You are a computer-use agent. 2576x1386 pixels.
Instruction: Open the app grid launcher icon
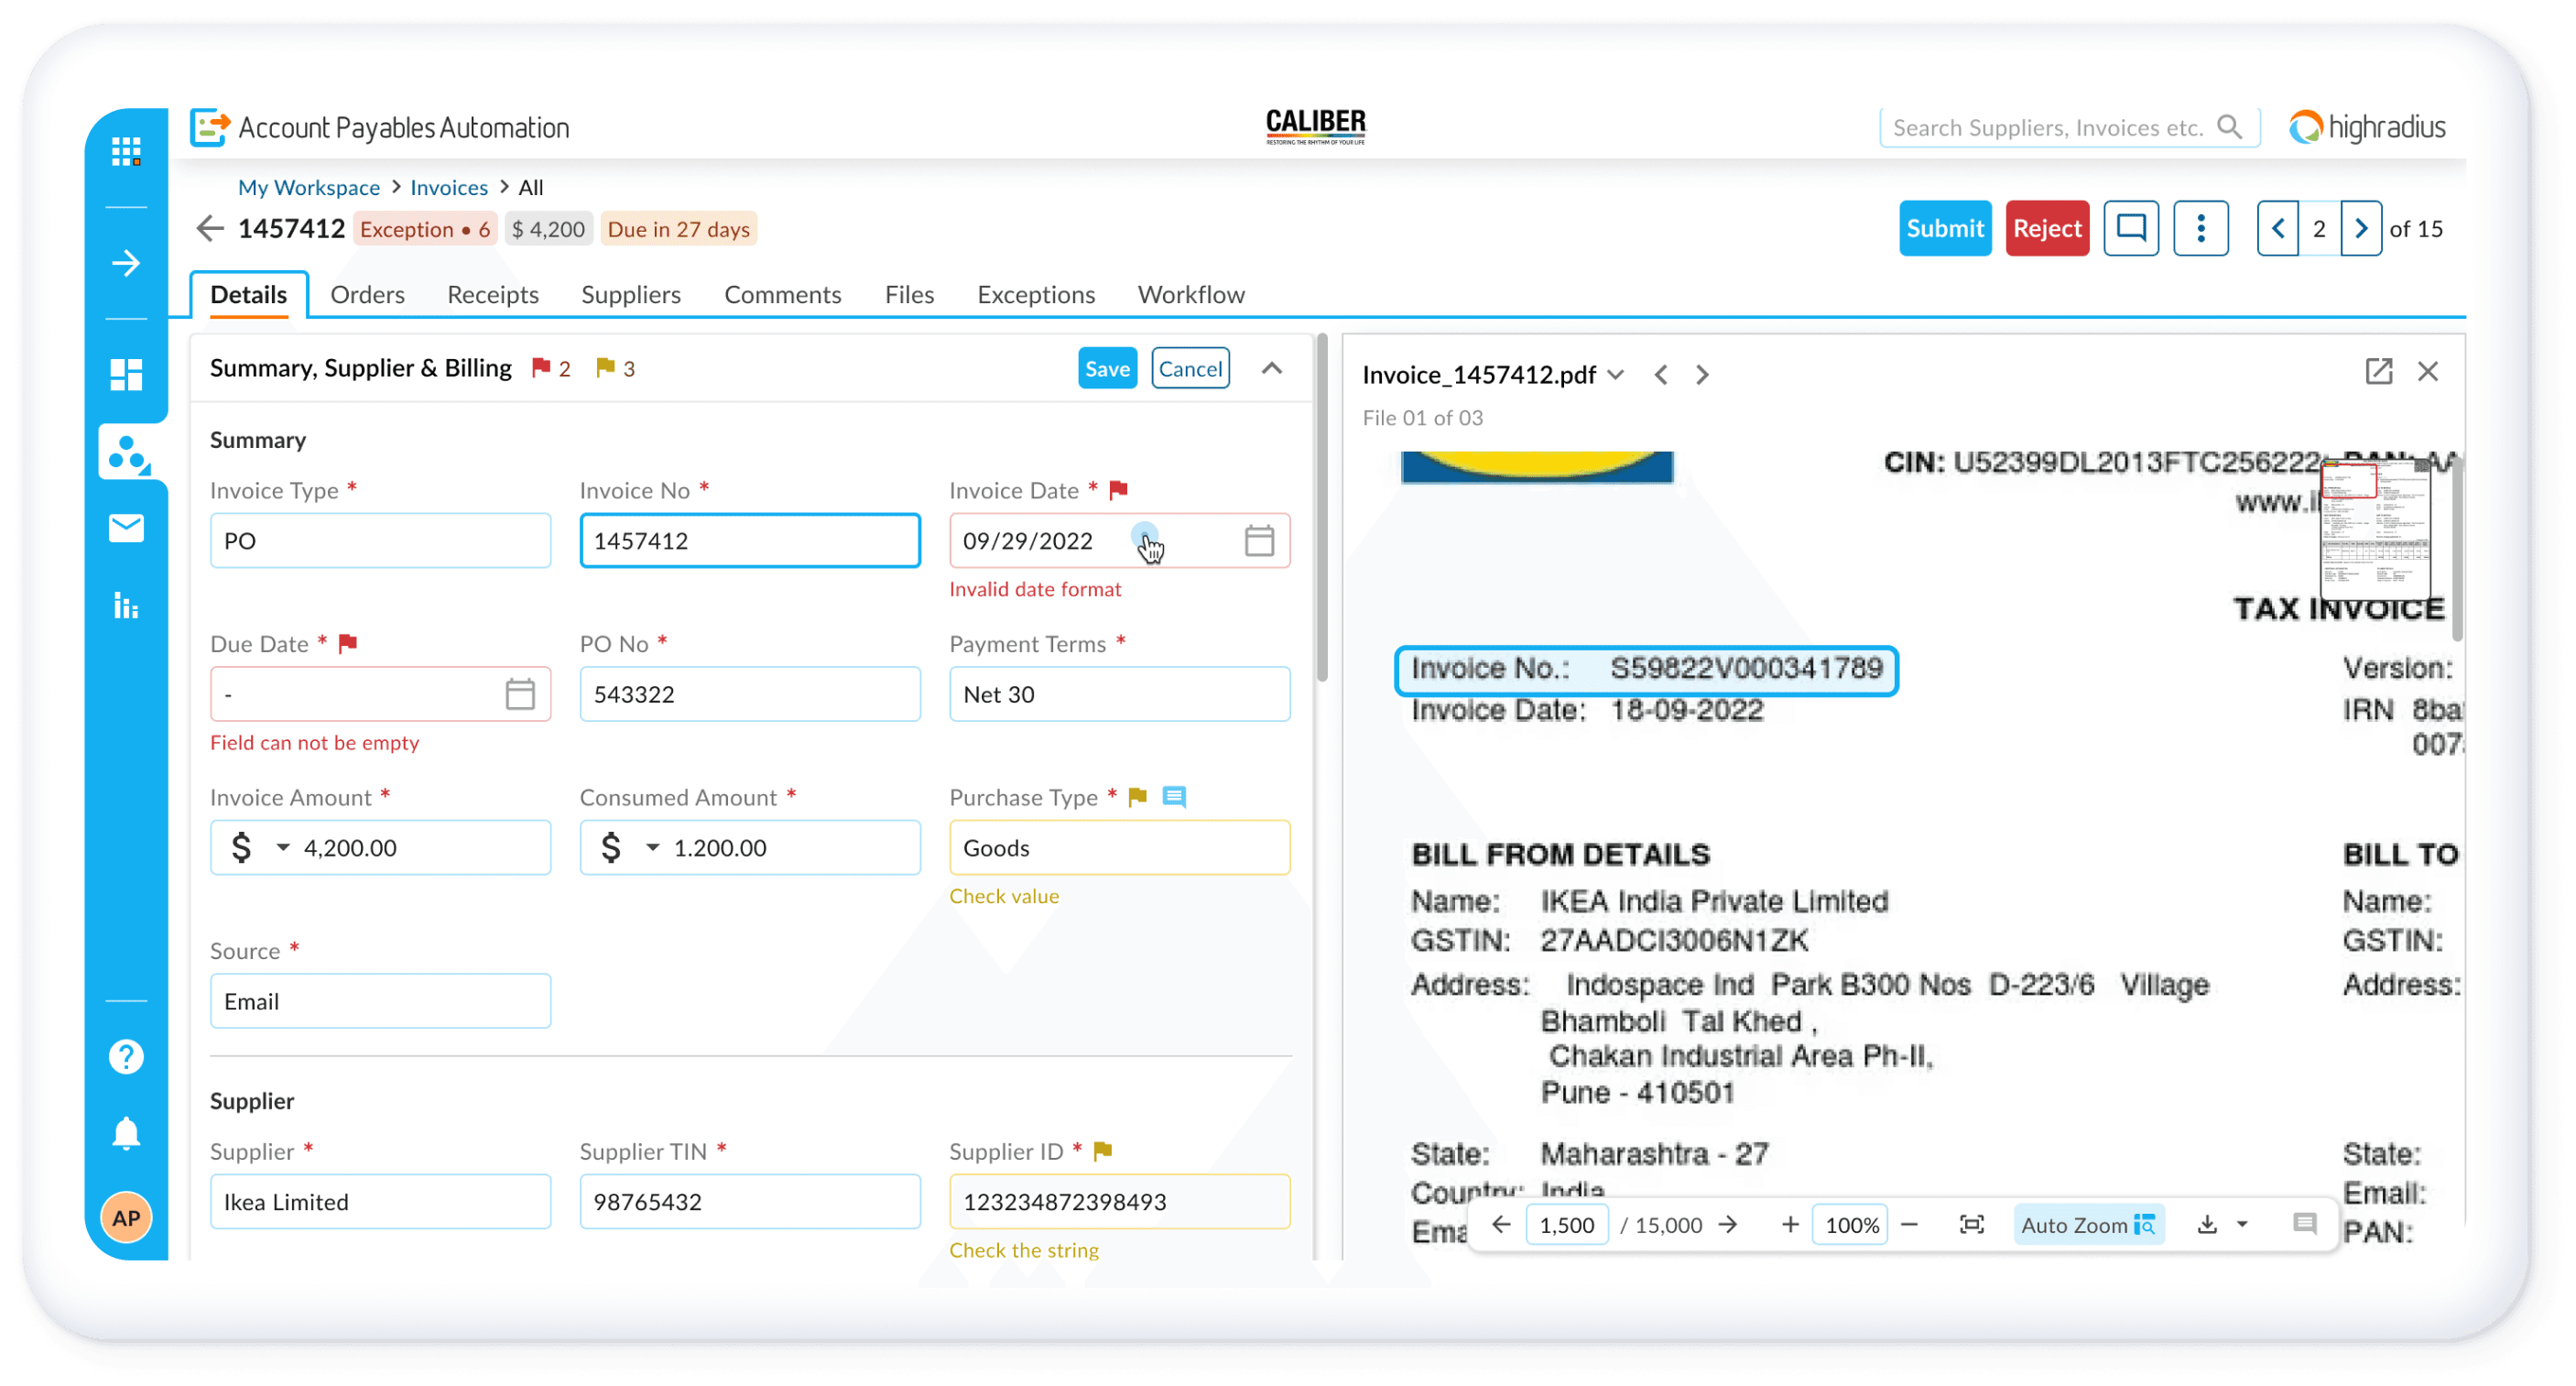(x=126, y=151)
